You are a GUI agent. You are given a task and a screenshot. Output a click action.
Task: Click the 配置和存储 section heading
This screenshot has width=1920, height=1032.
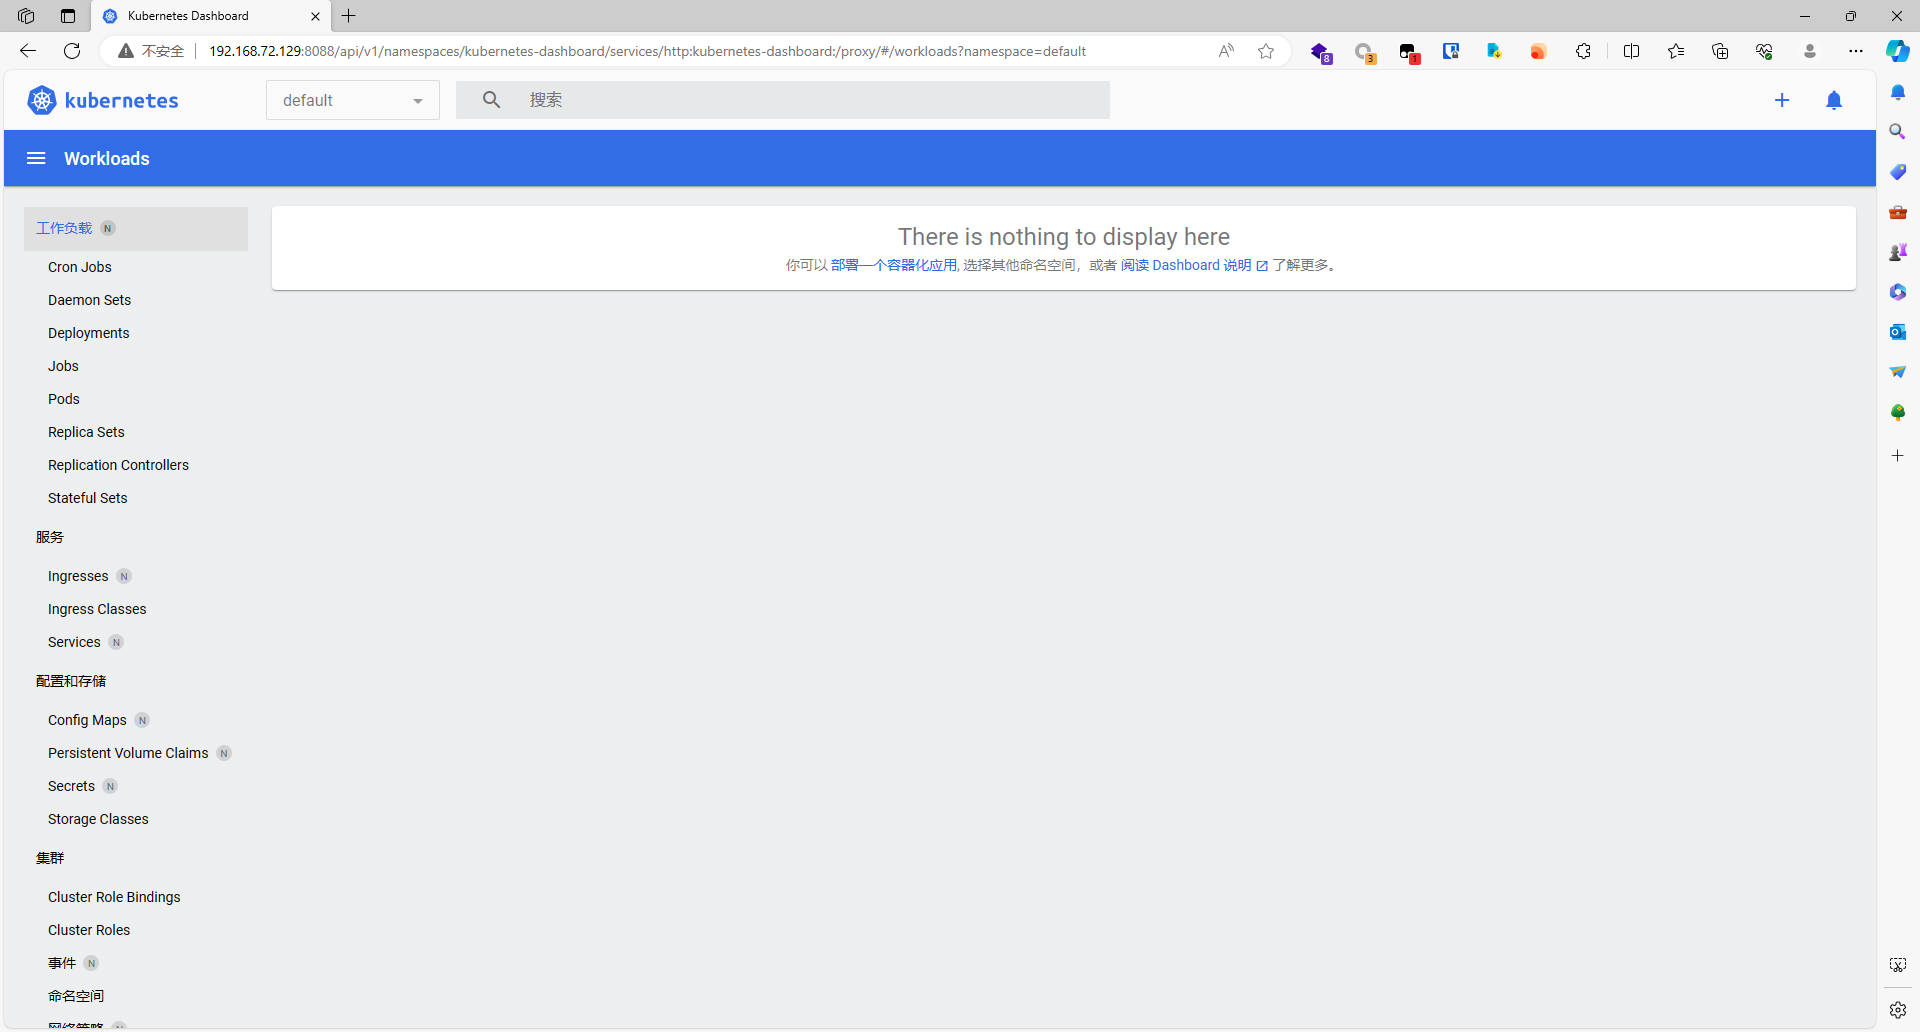tap(71, 681)
